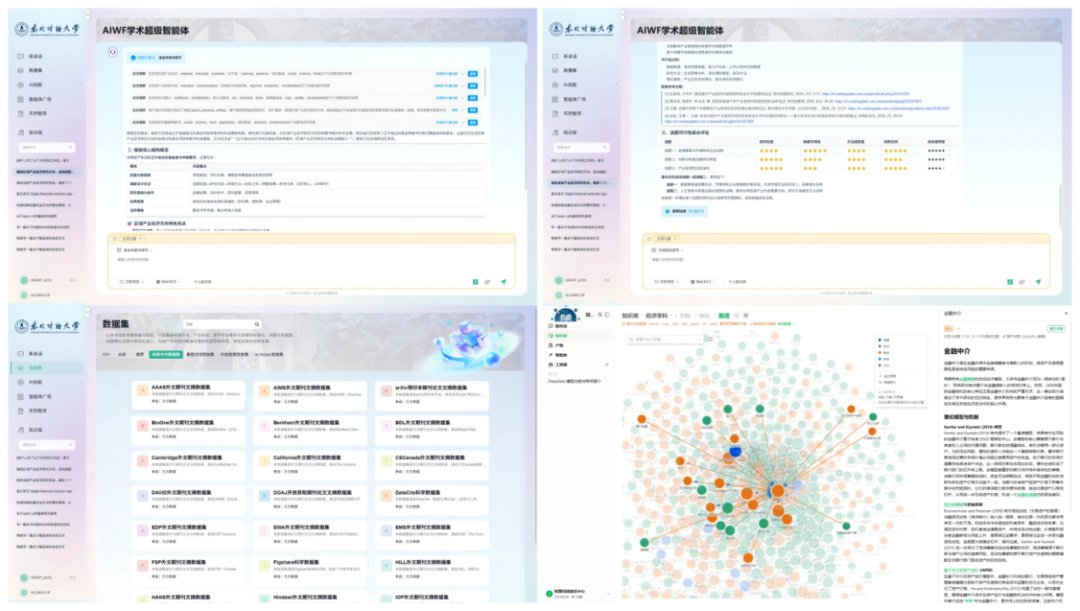Click the large blue node in the graph
This screenshot has width=1080, height=611.
(x=736, y=452)
